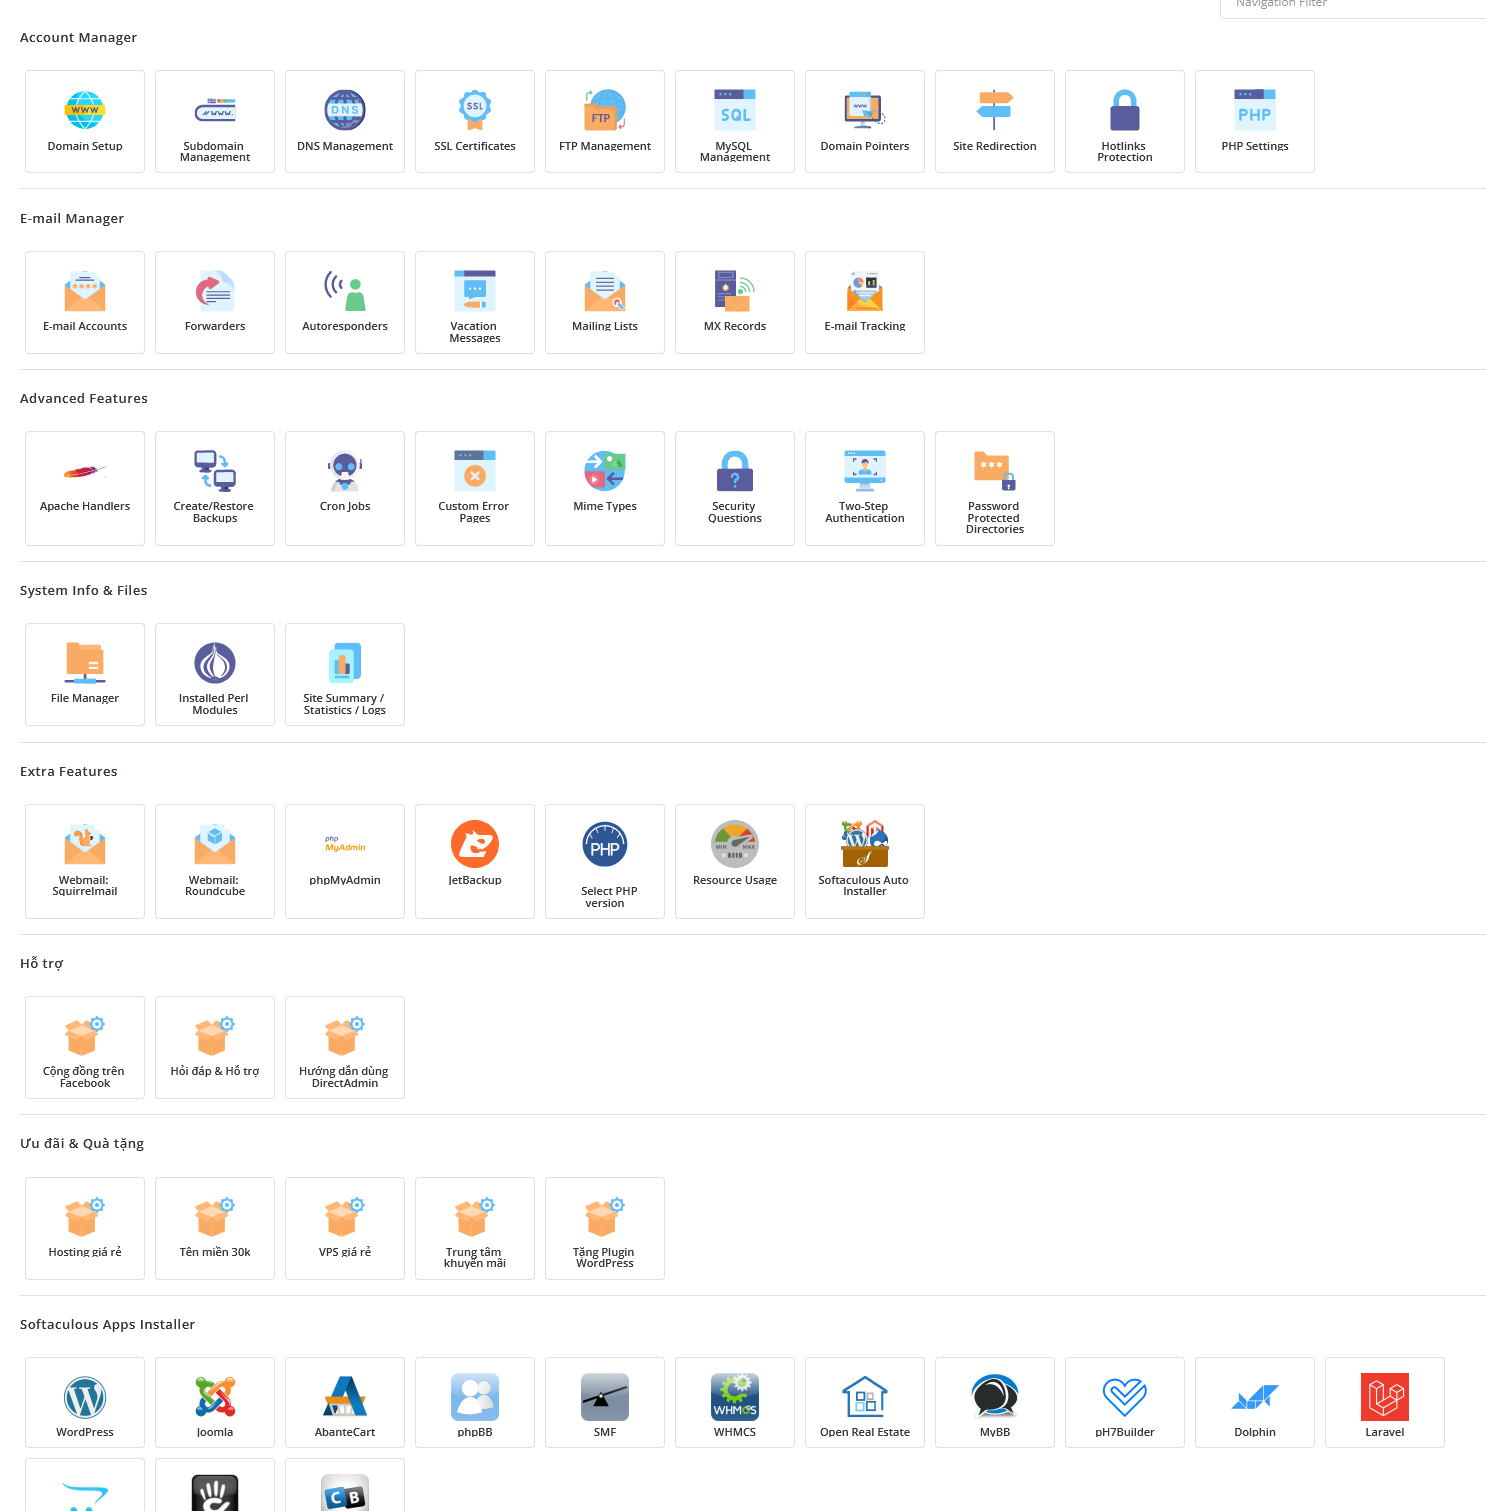
Task: Launch File Manager
Action: click(x=85, y=674)
